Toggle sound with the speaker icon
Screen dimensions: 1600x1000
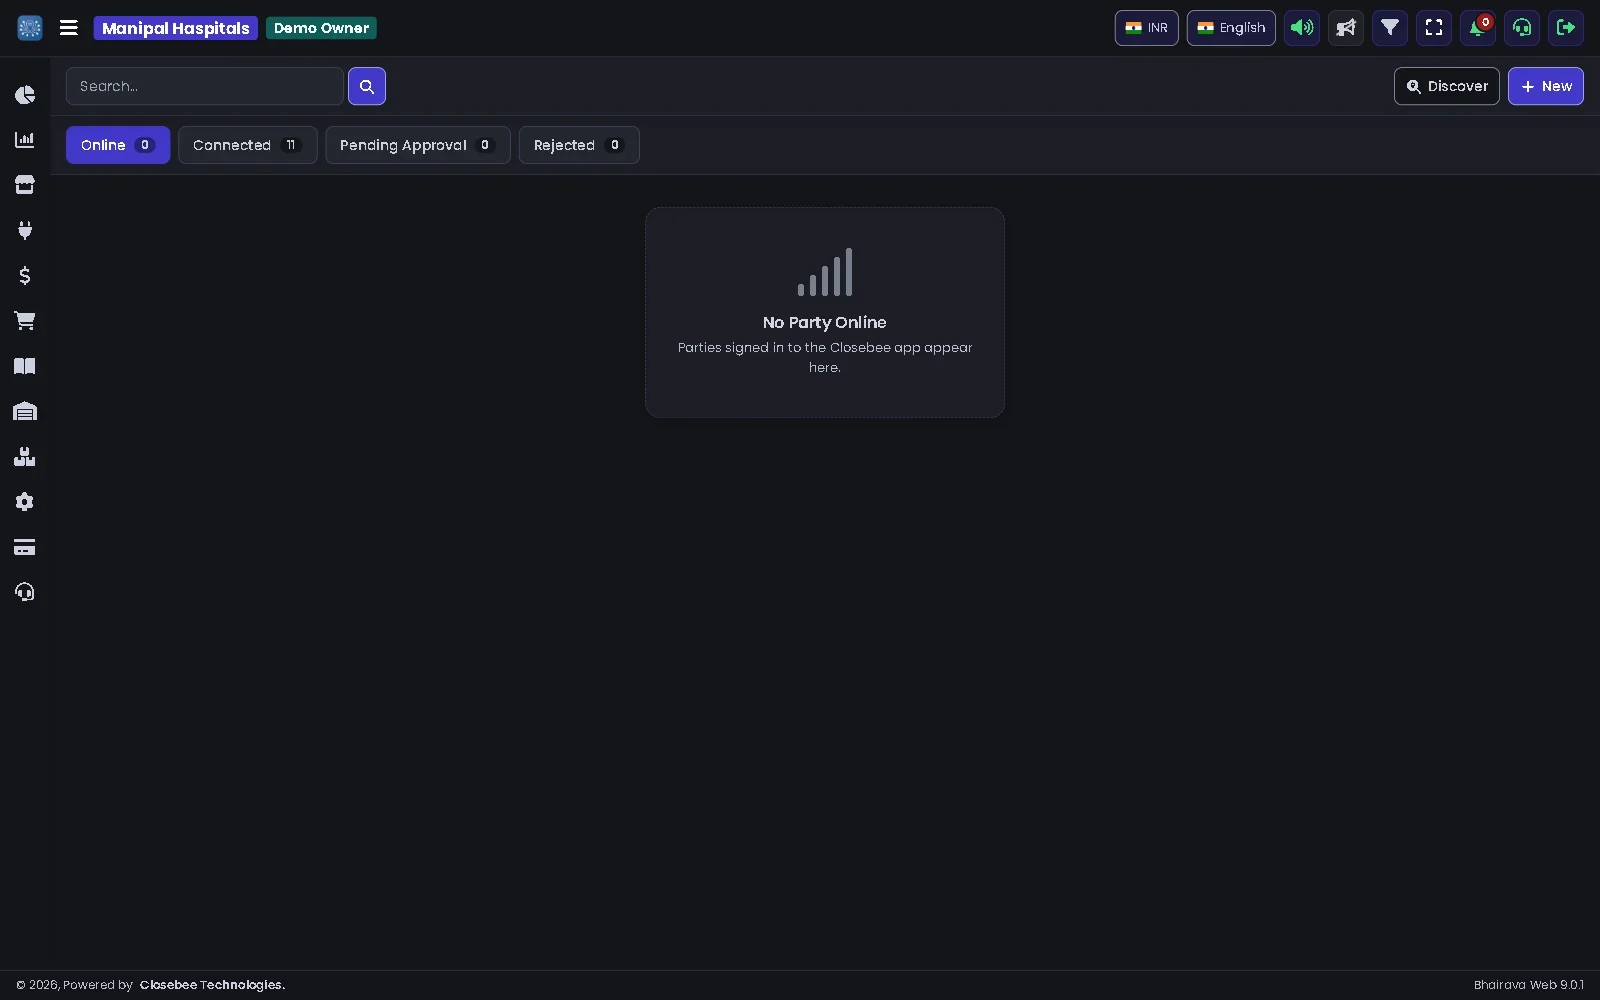[x=1302, y=28]
